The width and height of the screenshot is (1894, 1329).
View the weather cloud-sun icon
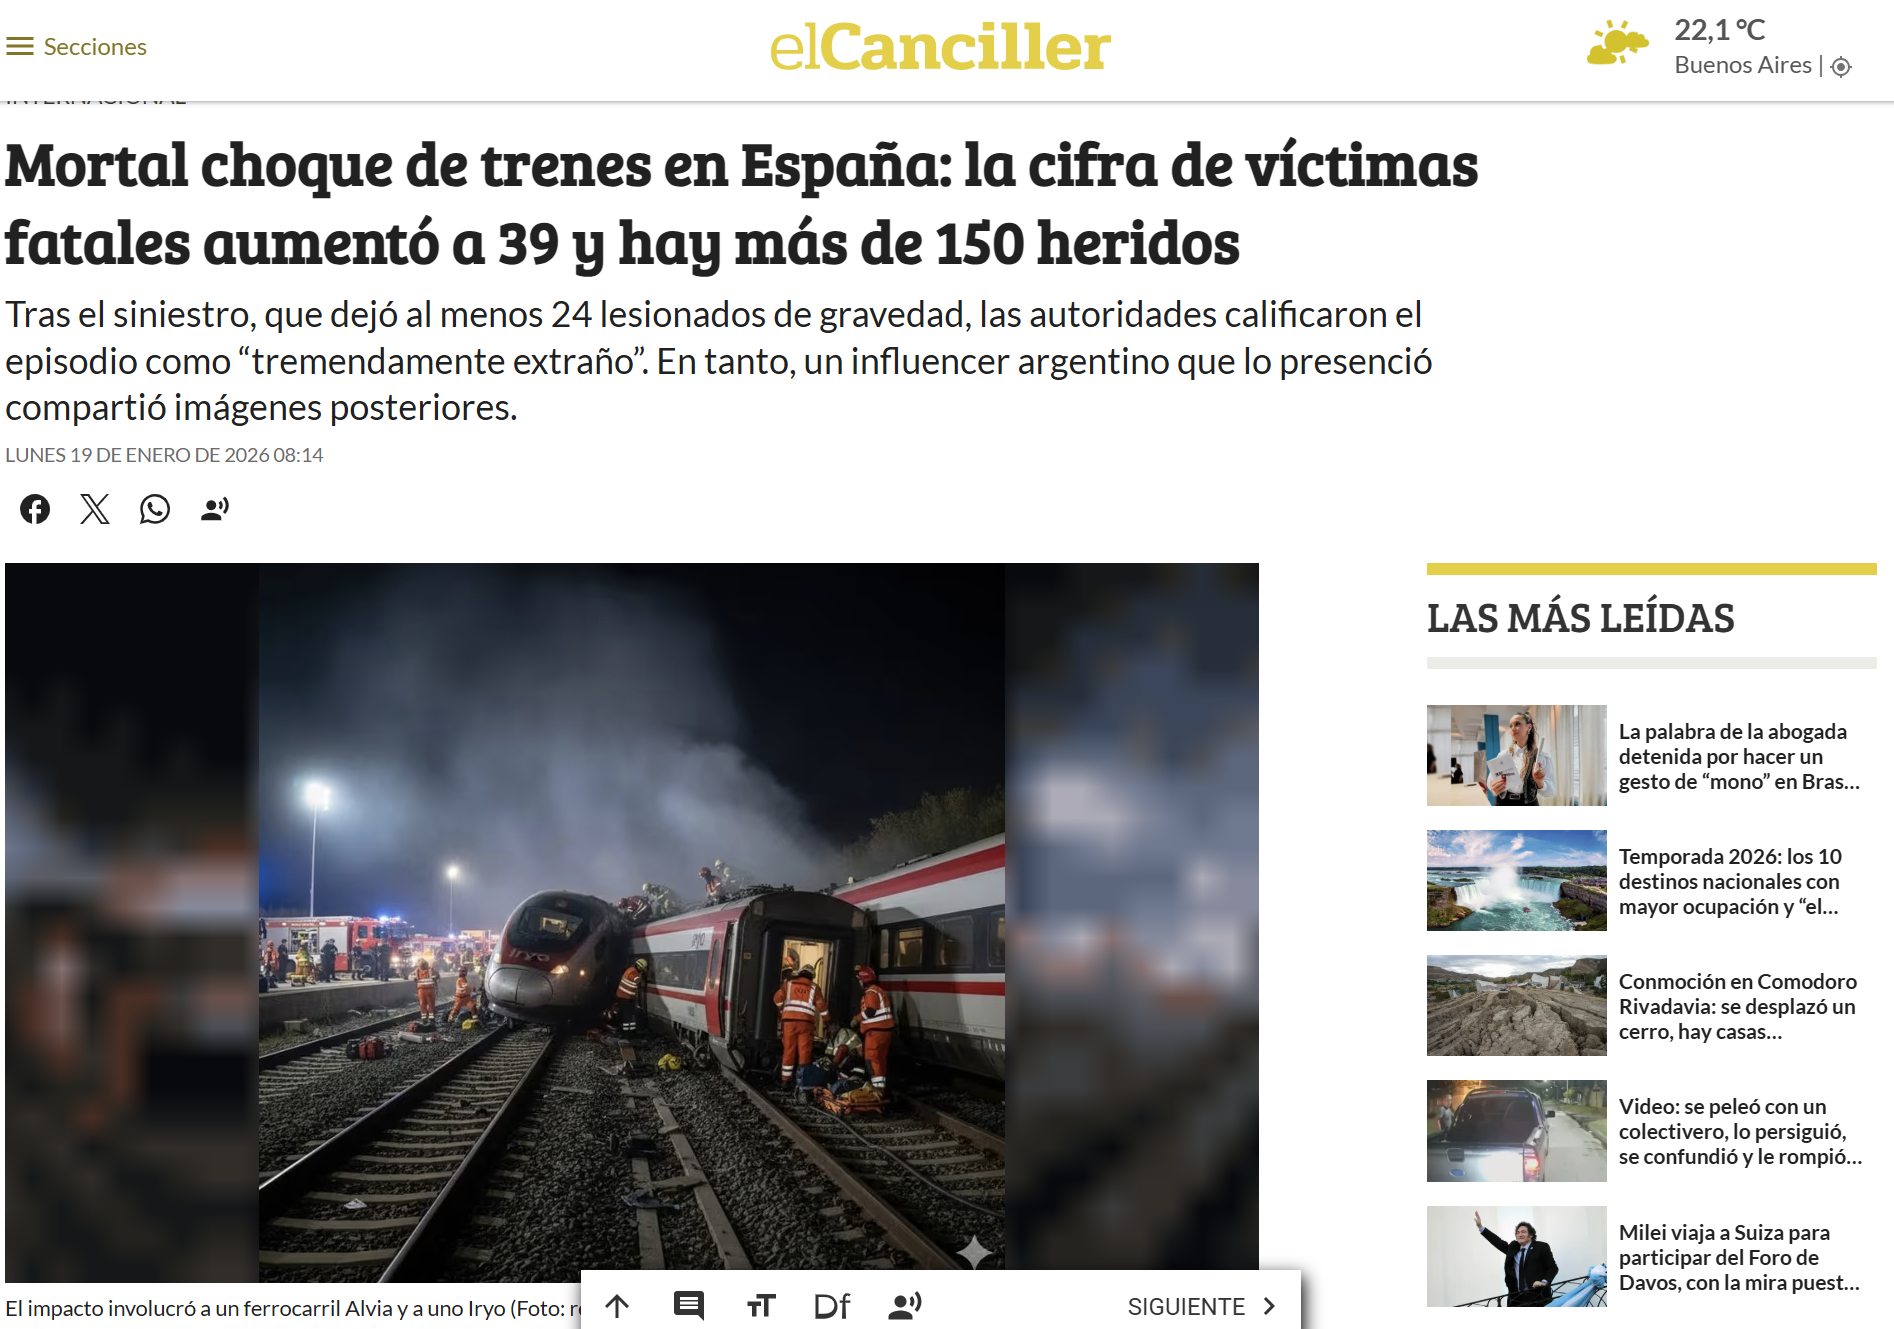coord(1617,43)
